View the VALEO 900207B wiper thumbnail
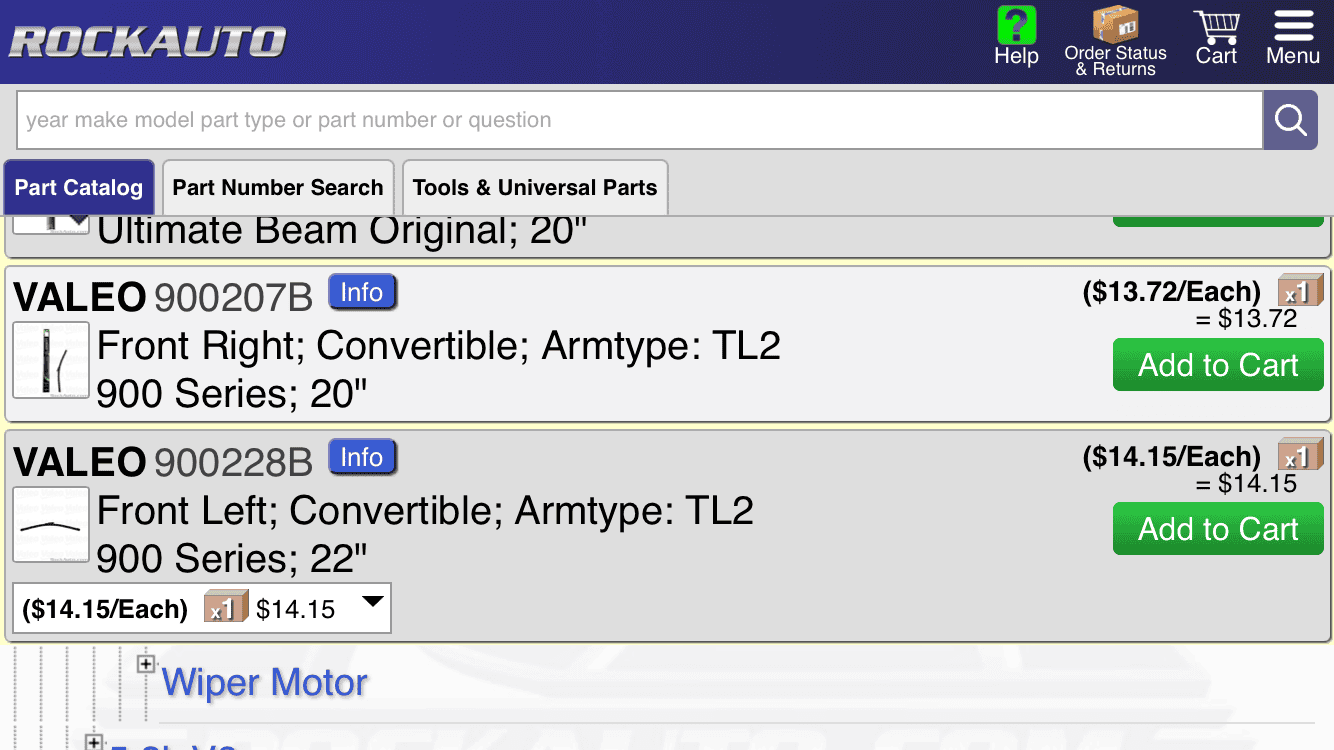The width and height of the screenshot is (1334, 750). point(51,360)
